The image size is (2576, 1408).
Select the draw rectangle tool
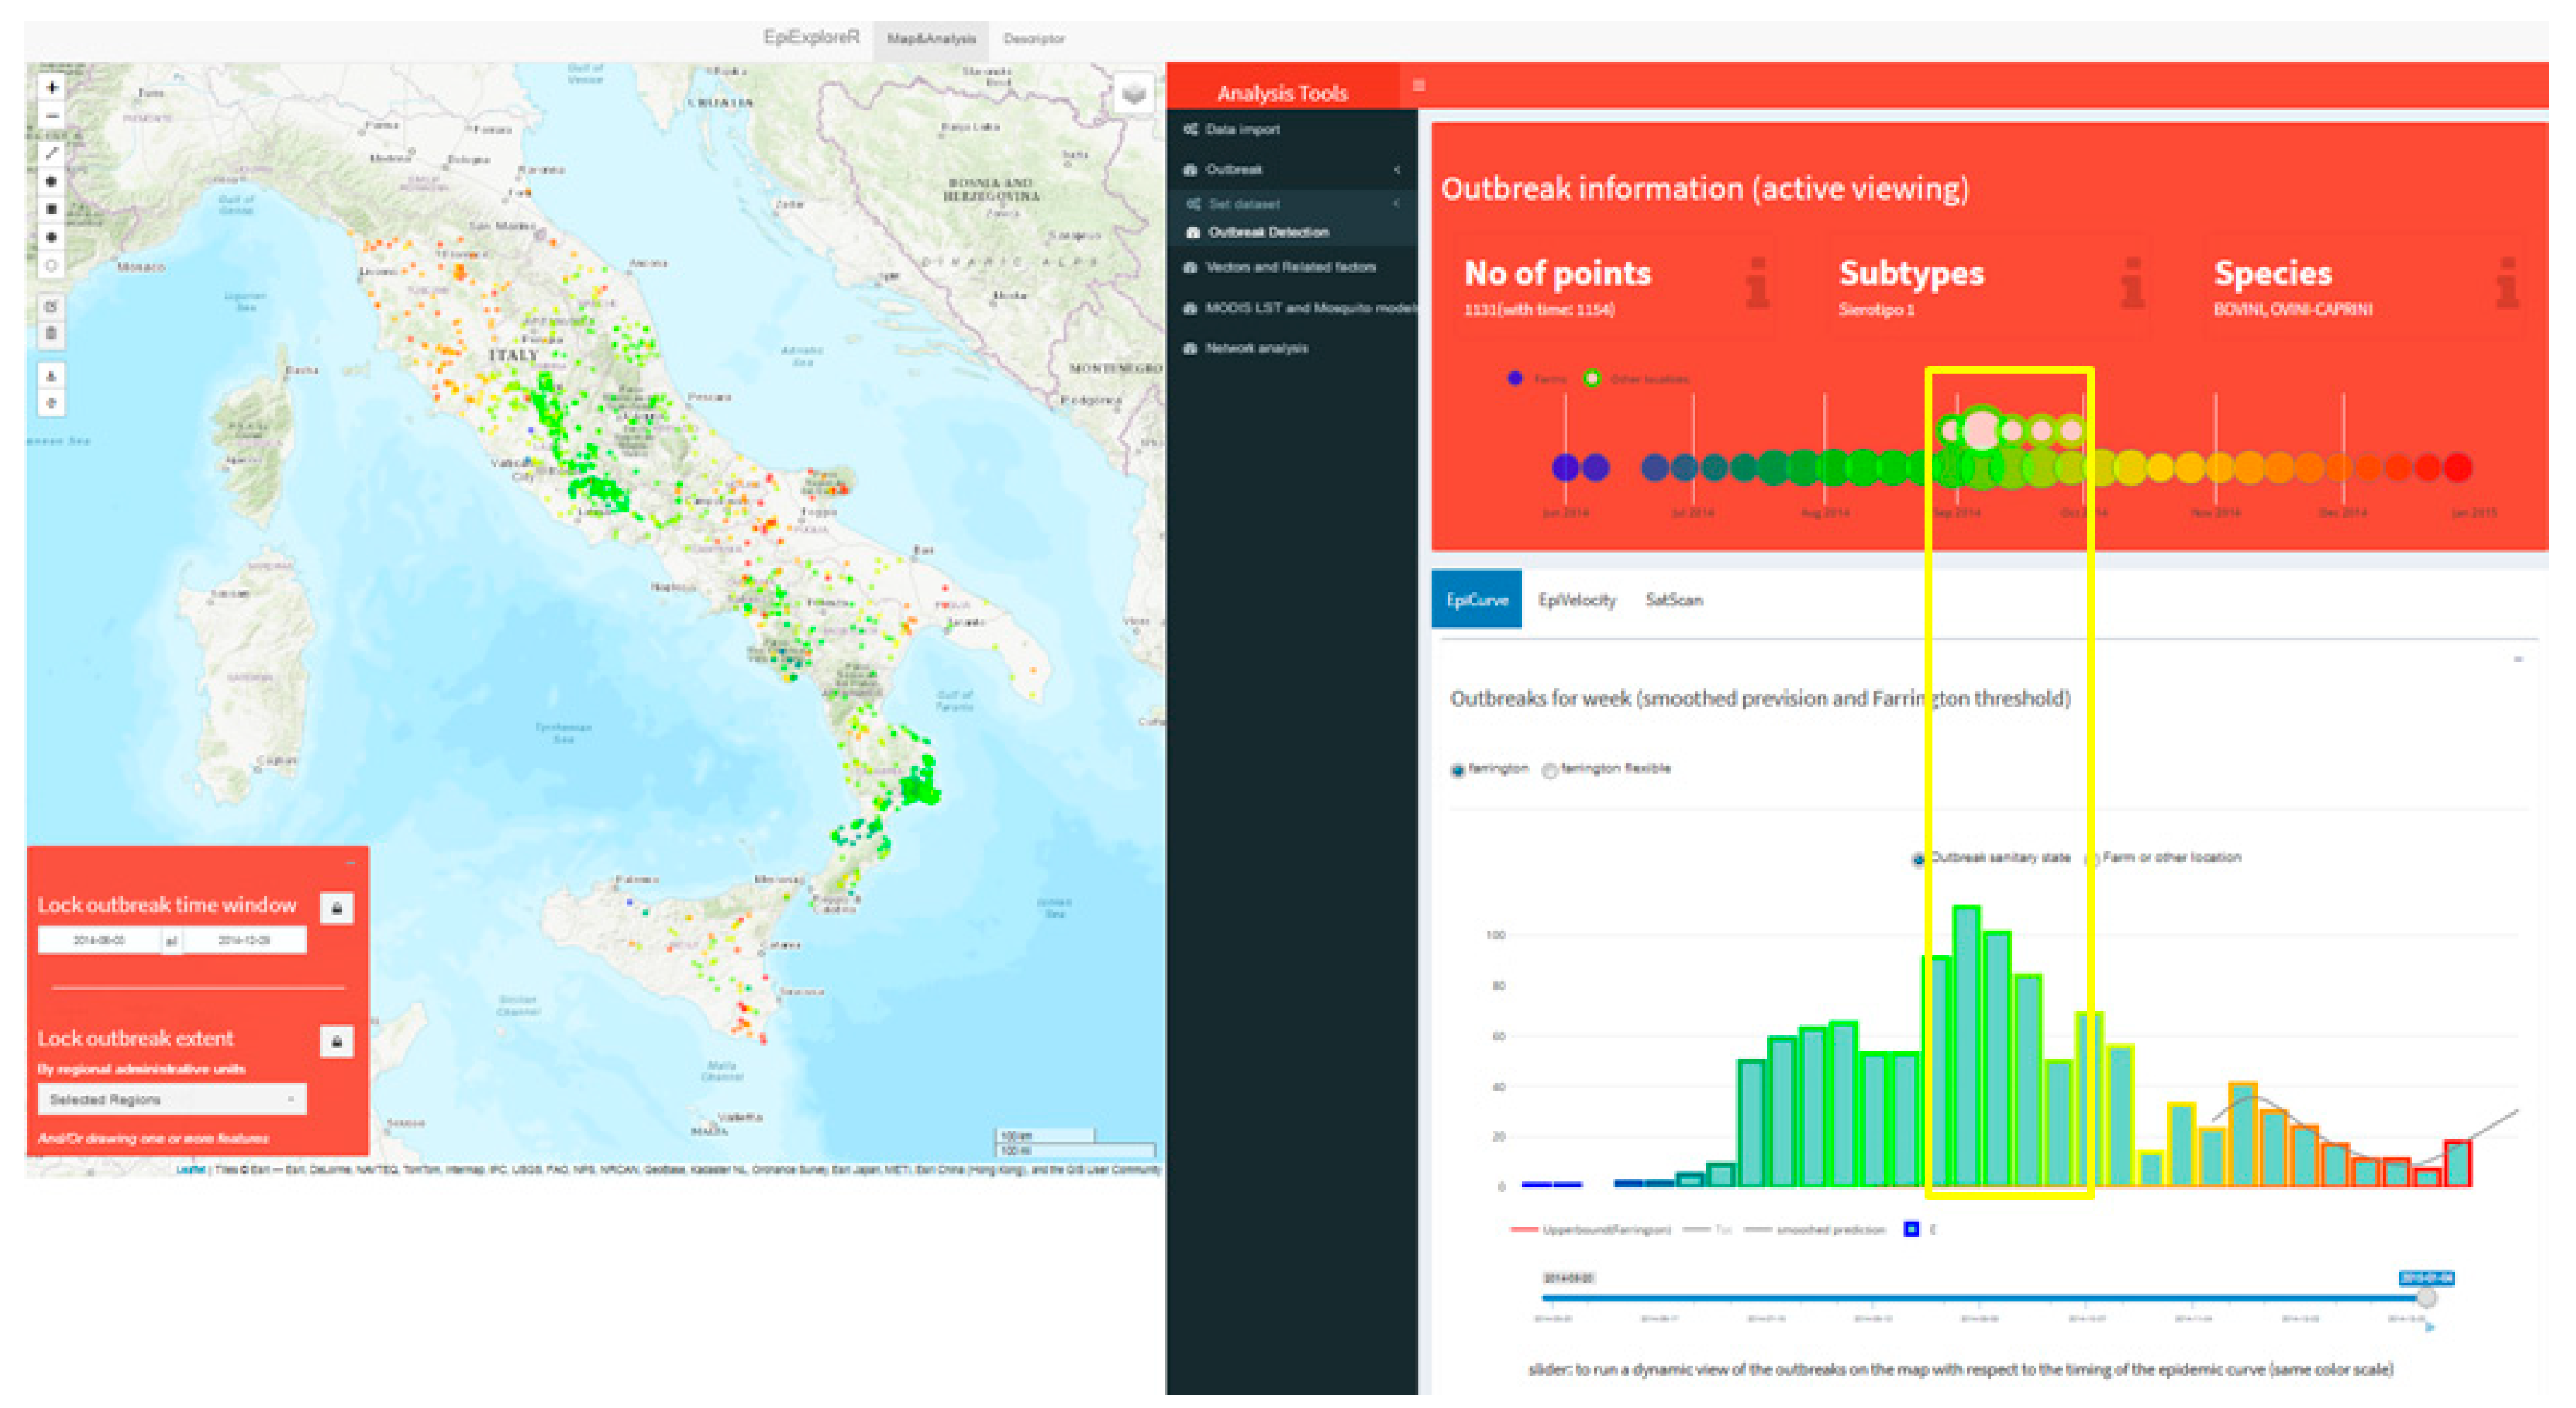tap(52, 209)
